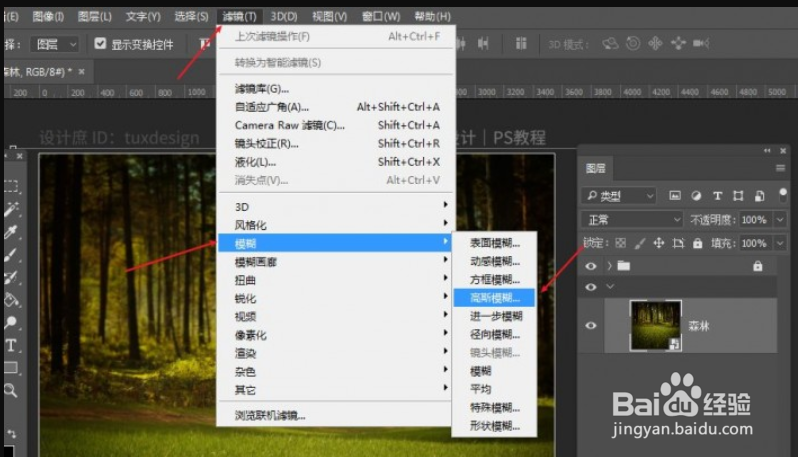
Task: Choose 径向模糊... from blur submenu
Action: 494,334
